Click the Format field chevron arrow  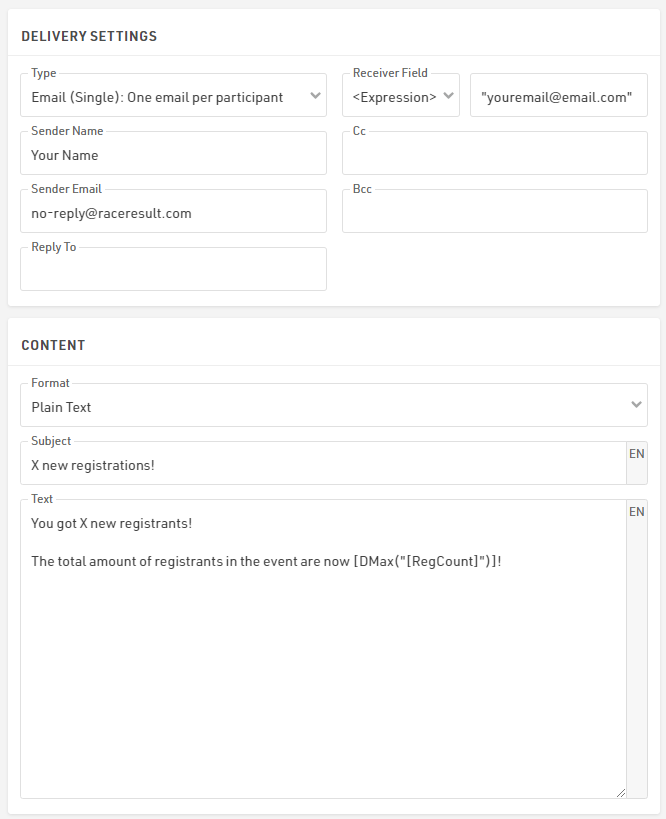point(636,404)
